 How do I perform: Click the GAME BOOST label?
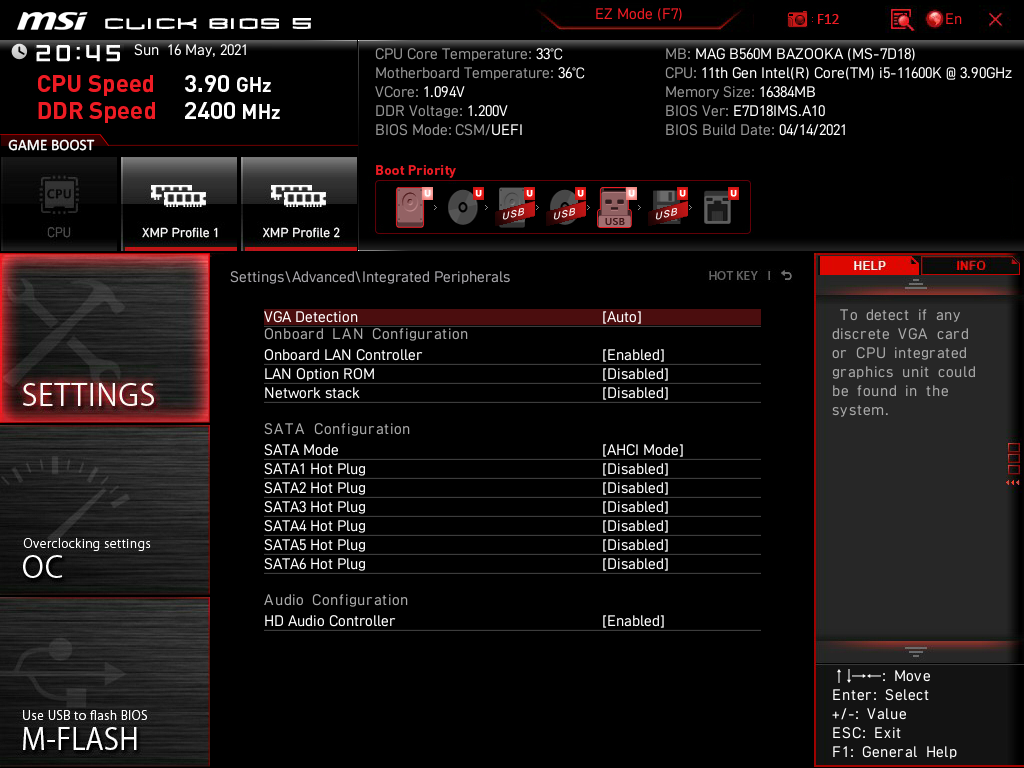(51, 145)
